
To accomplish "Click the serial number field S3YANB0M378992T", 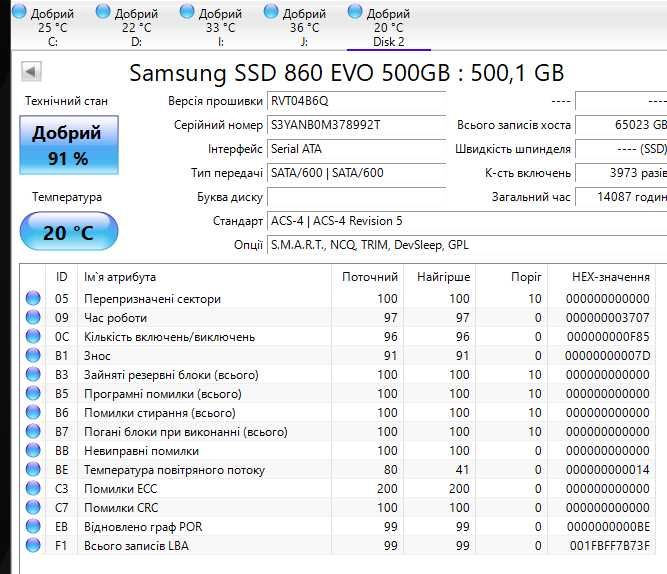I will pos(356,125).
